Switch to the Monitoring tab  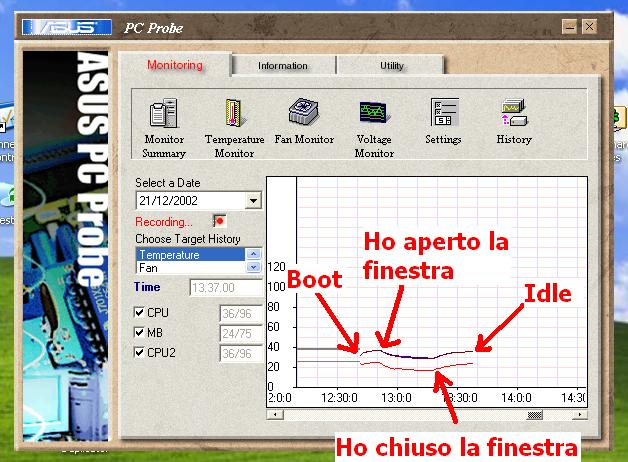pos(175,65)
